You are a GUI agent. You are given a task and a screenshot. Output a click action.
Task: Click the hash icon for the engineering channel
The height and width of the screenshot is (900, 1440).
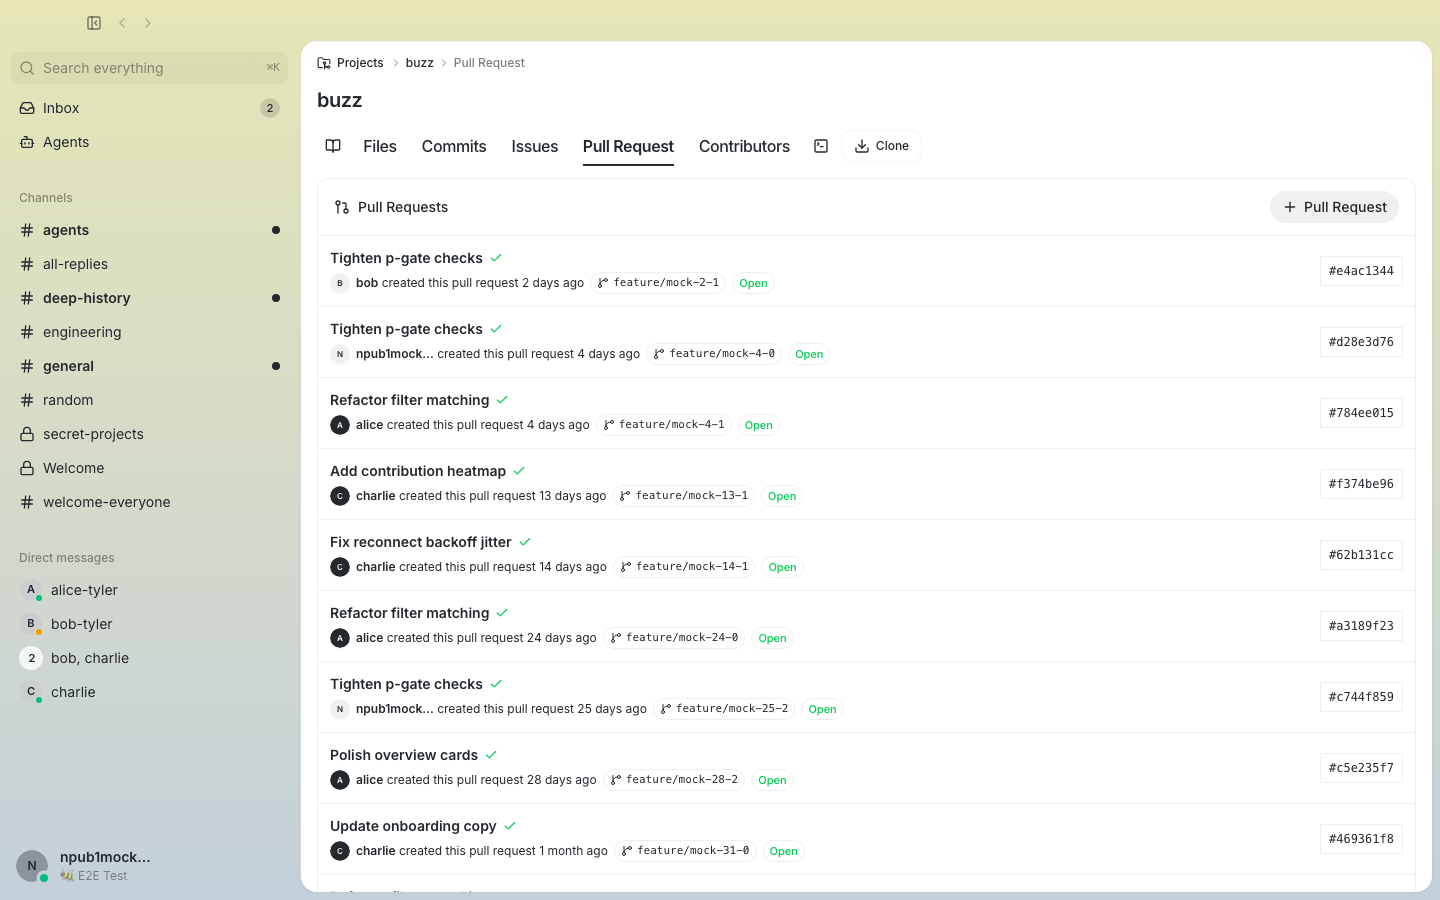tap(27, 332)
